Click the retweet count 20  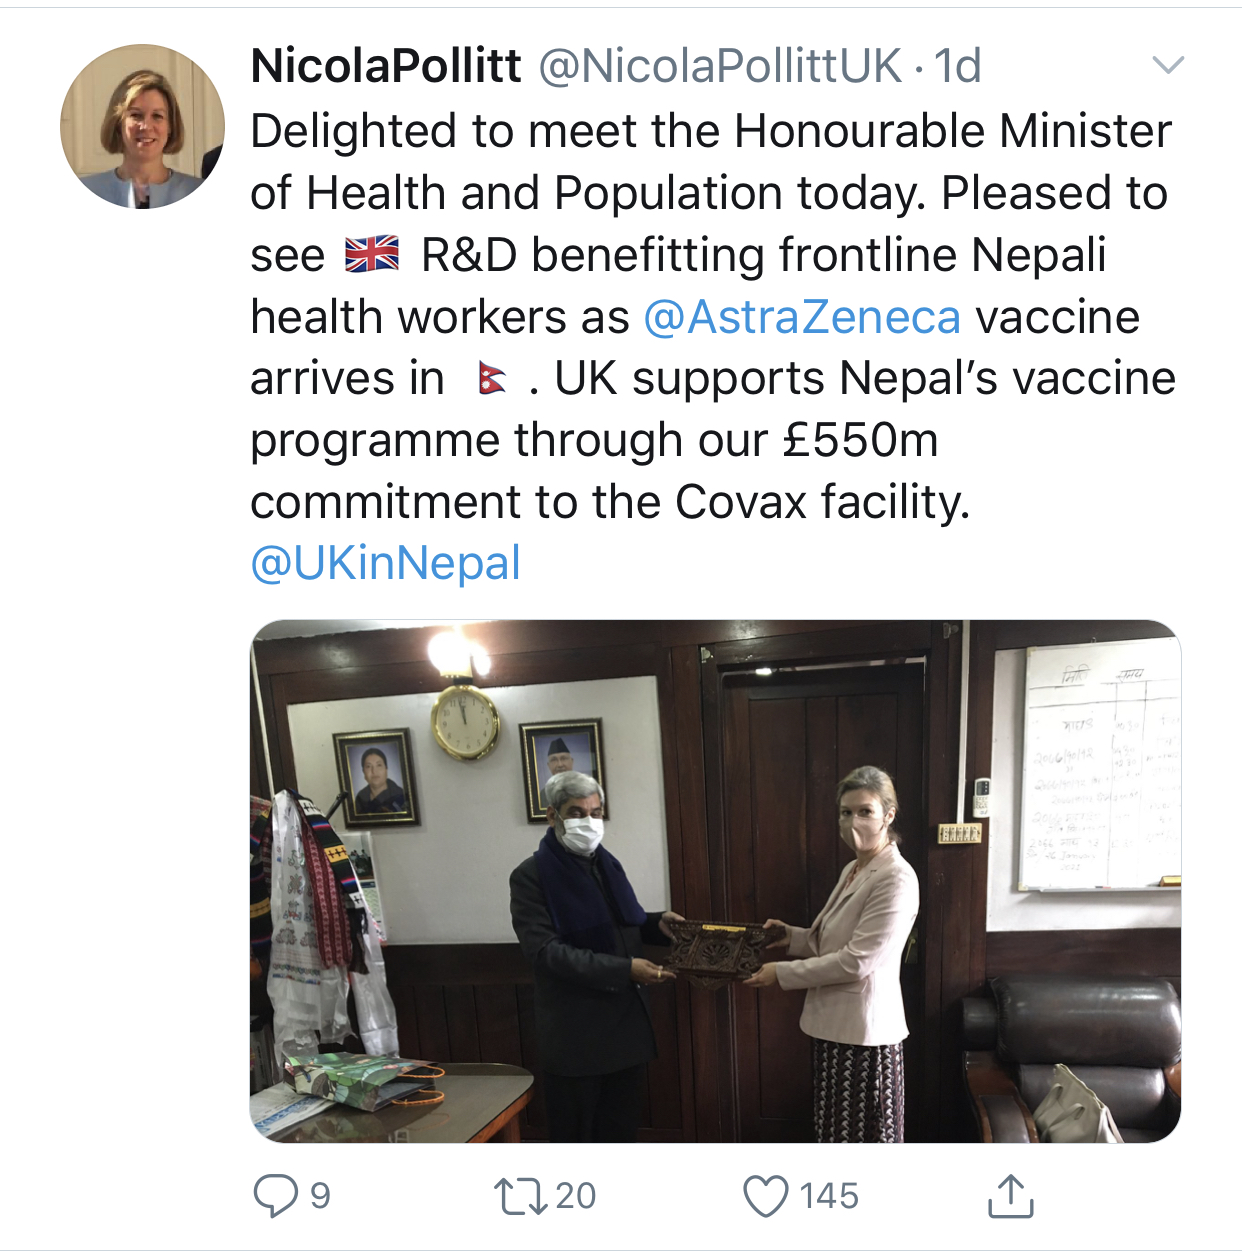click(576, 1196)
